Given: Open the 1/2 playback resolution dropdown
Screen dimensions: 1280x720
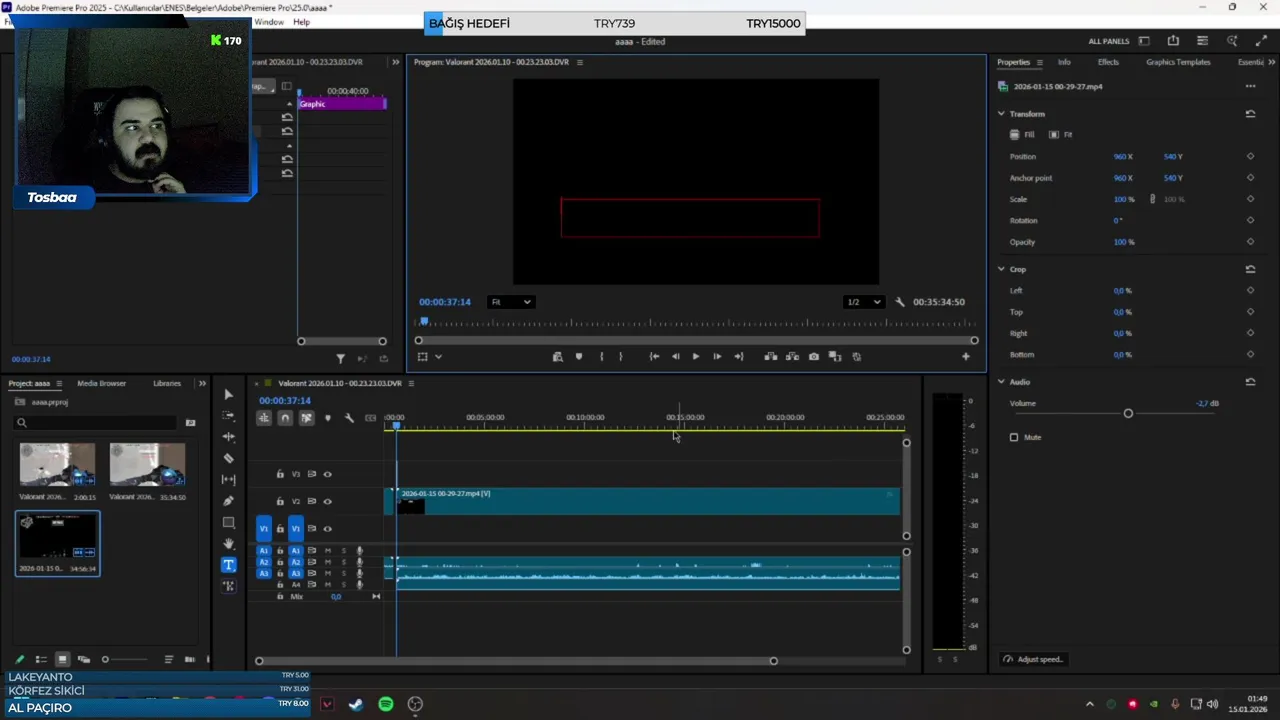Looking at the screenshot, I should coord(864,302).
